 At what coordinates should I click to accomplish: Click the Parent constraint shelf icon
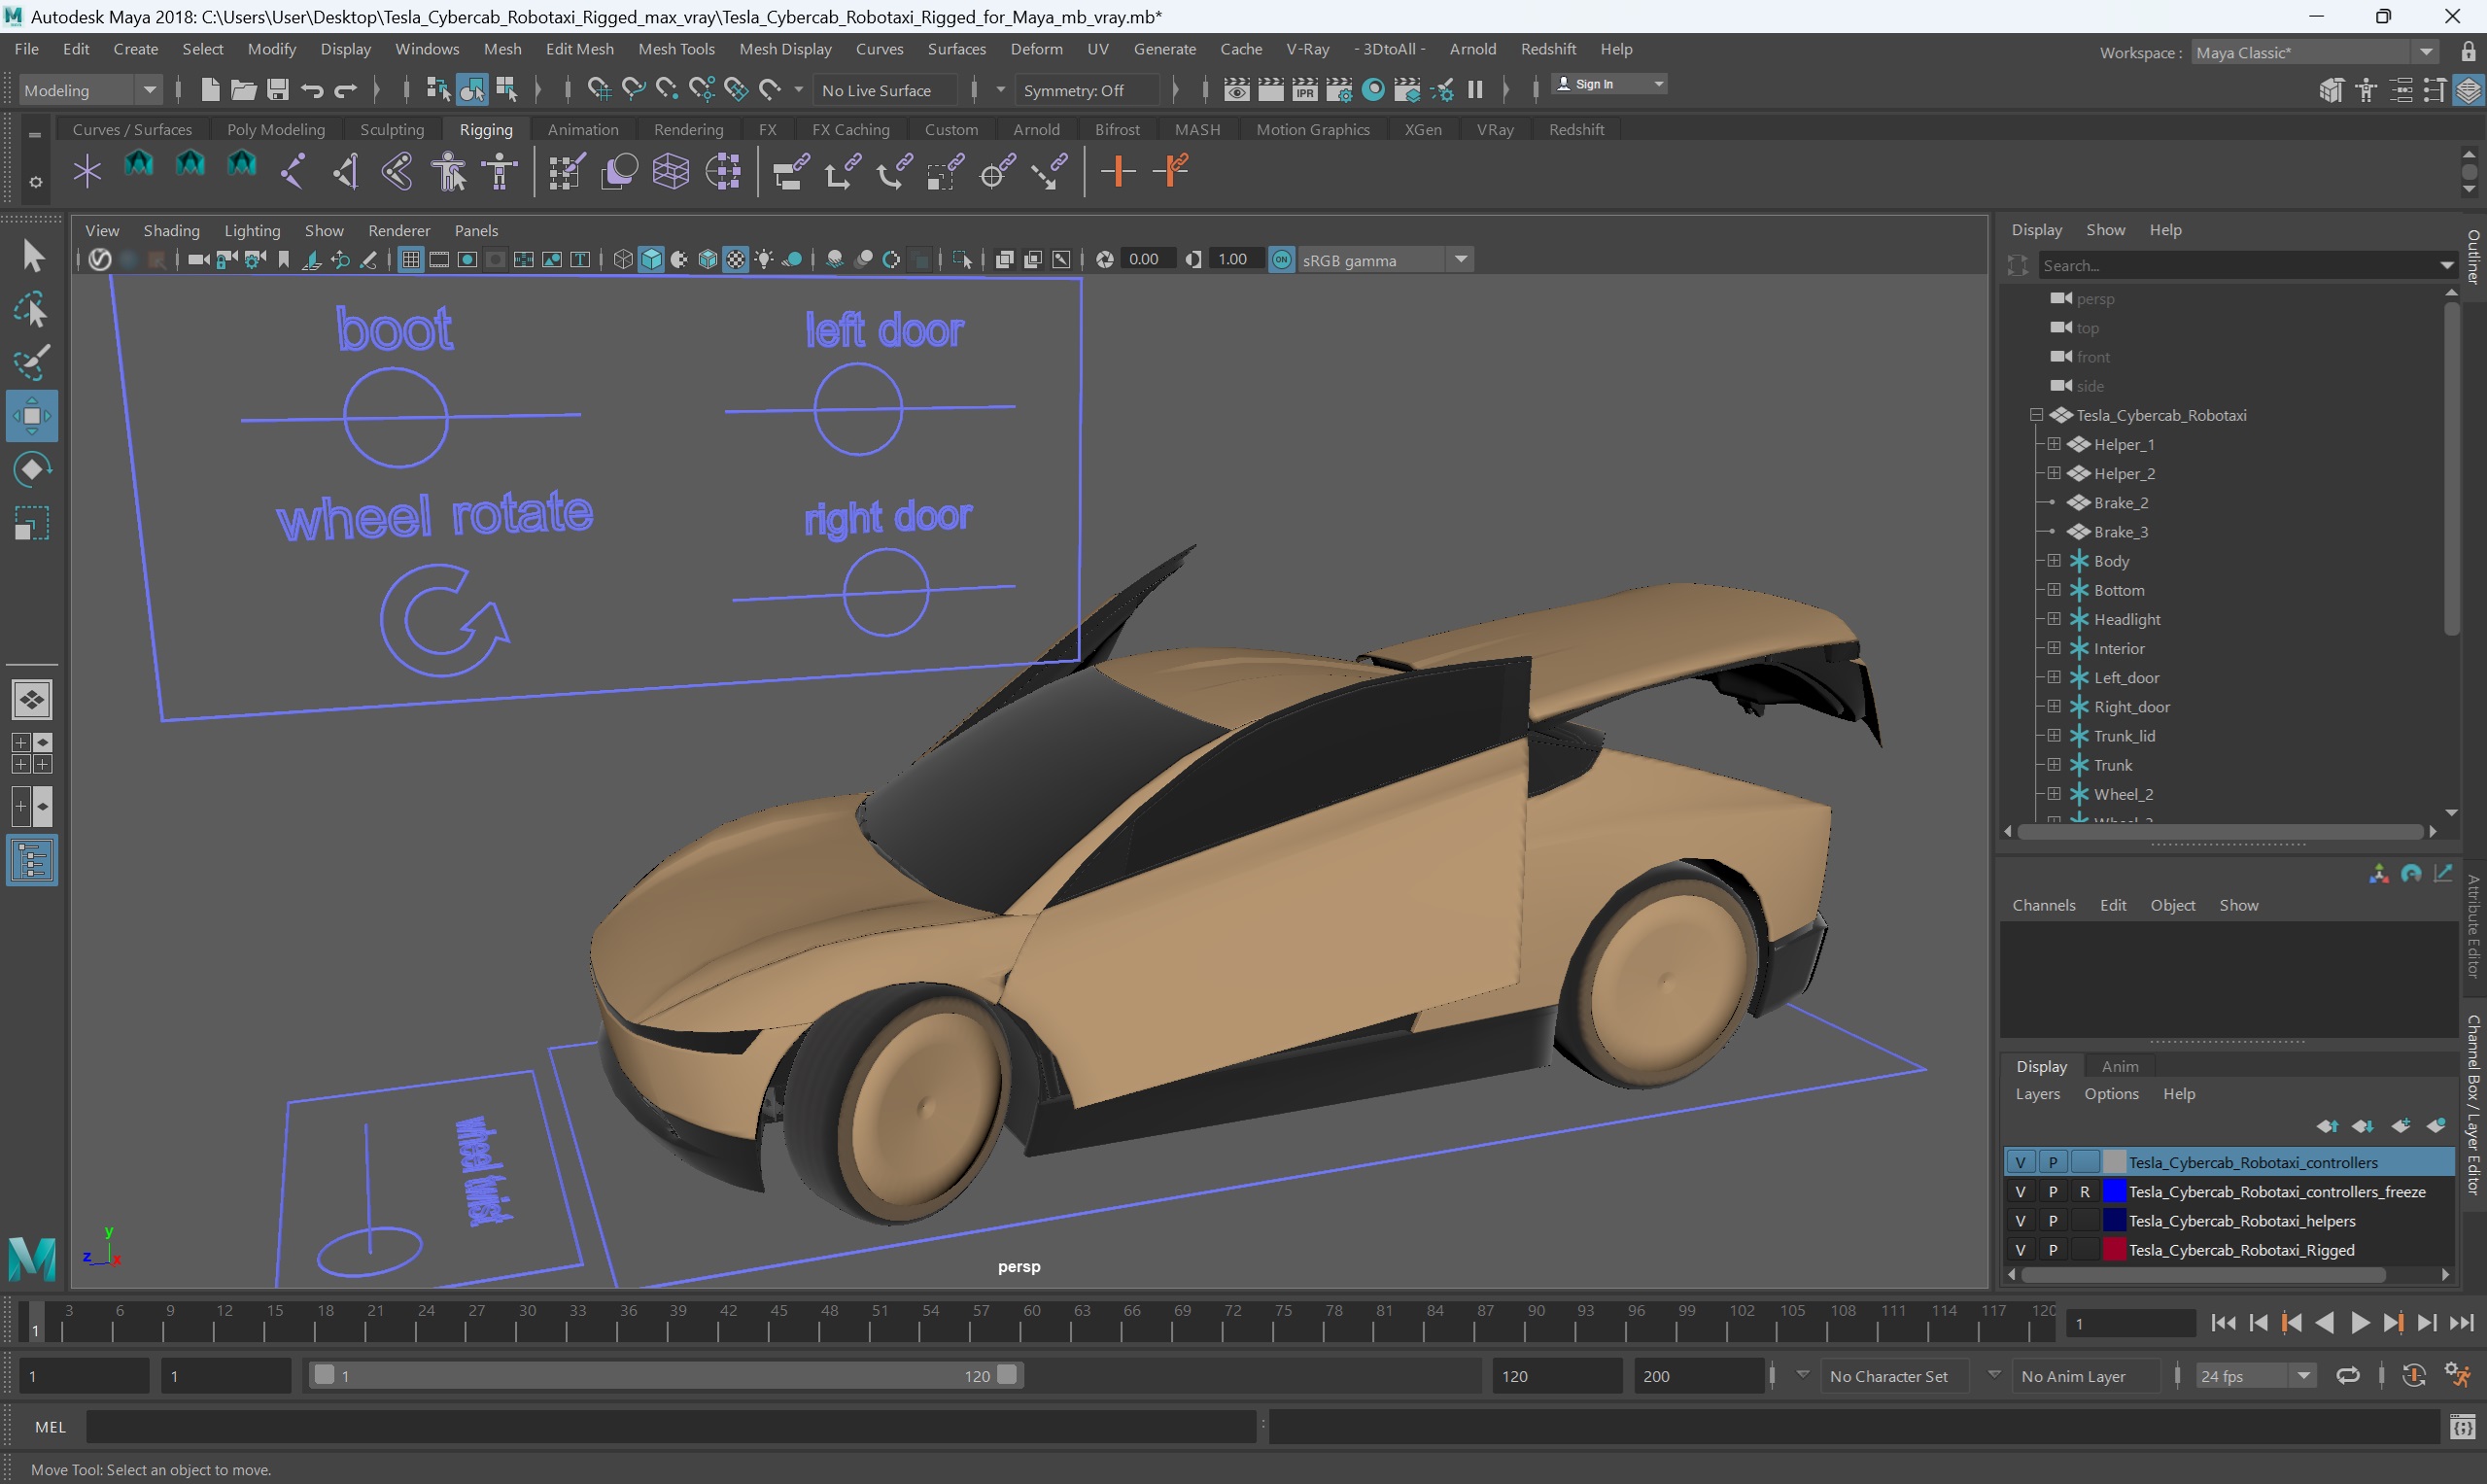pyautogui.click(x=790, y=171)
